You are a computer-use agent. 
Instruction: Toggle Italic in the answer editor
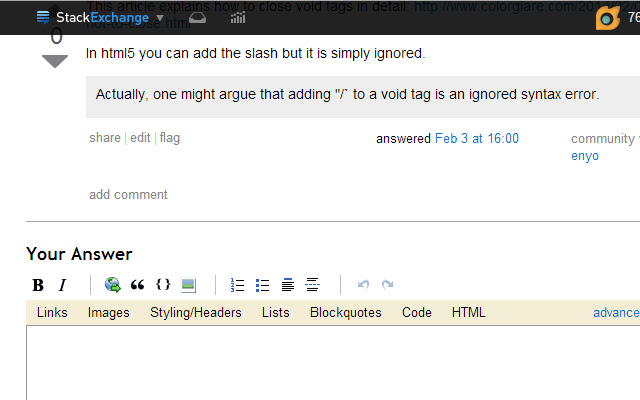(x=62, y=285)
